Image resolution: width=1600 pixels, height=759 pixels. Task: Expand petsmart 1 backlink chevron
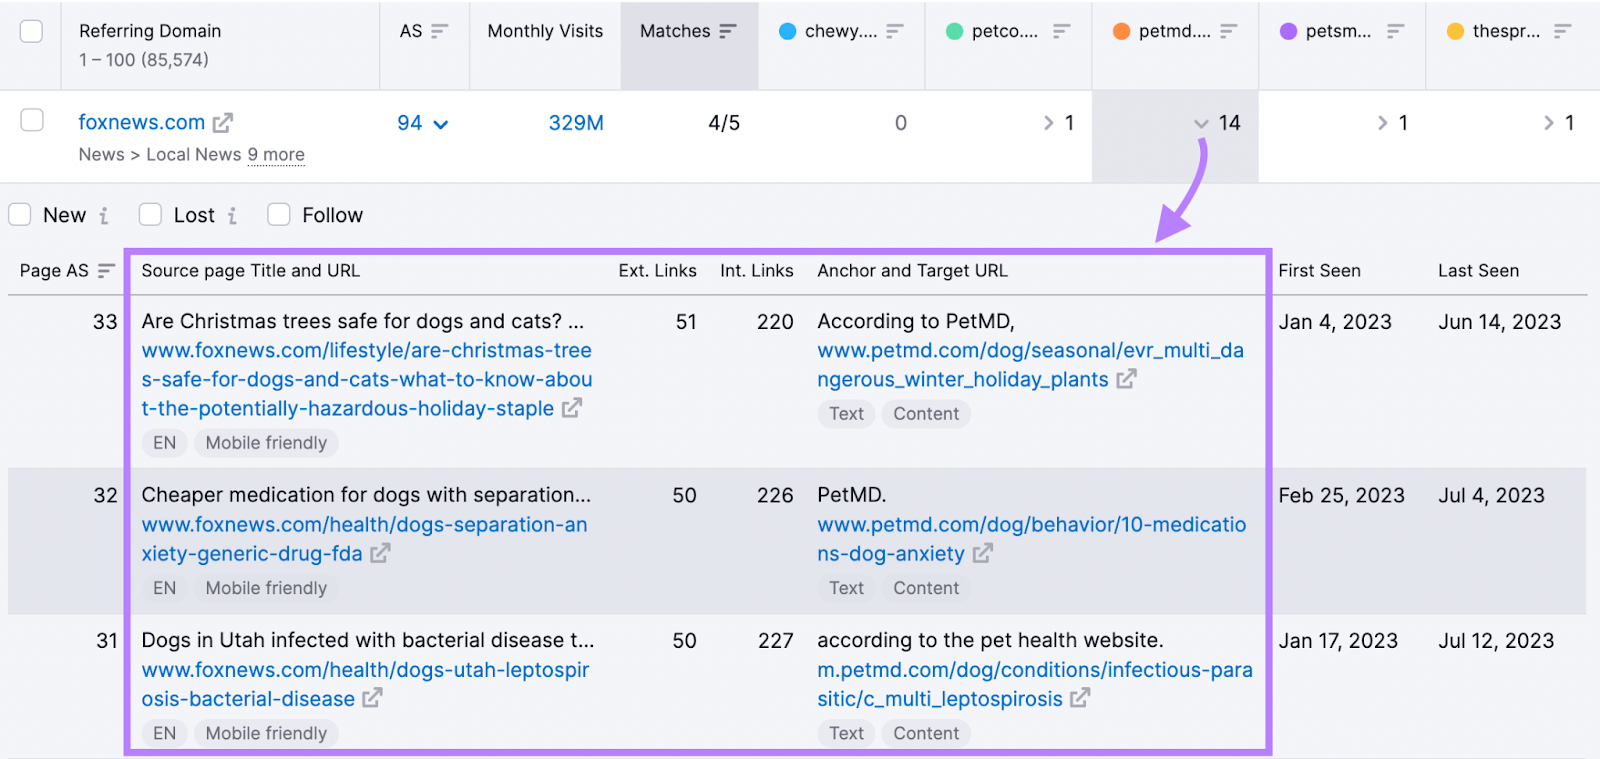1383,123
